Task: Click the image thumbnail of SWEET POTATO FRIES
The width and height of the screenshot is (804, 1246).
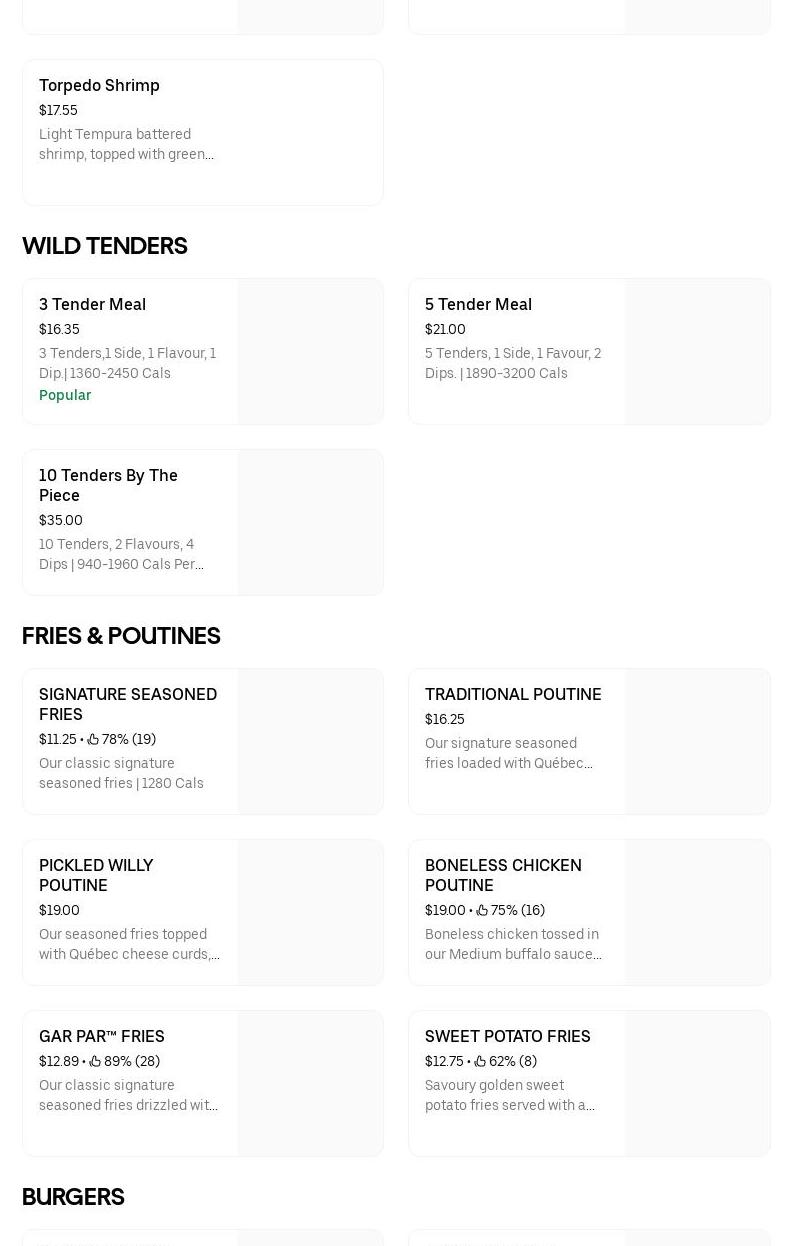Action: 697,1083
